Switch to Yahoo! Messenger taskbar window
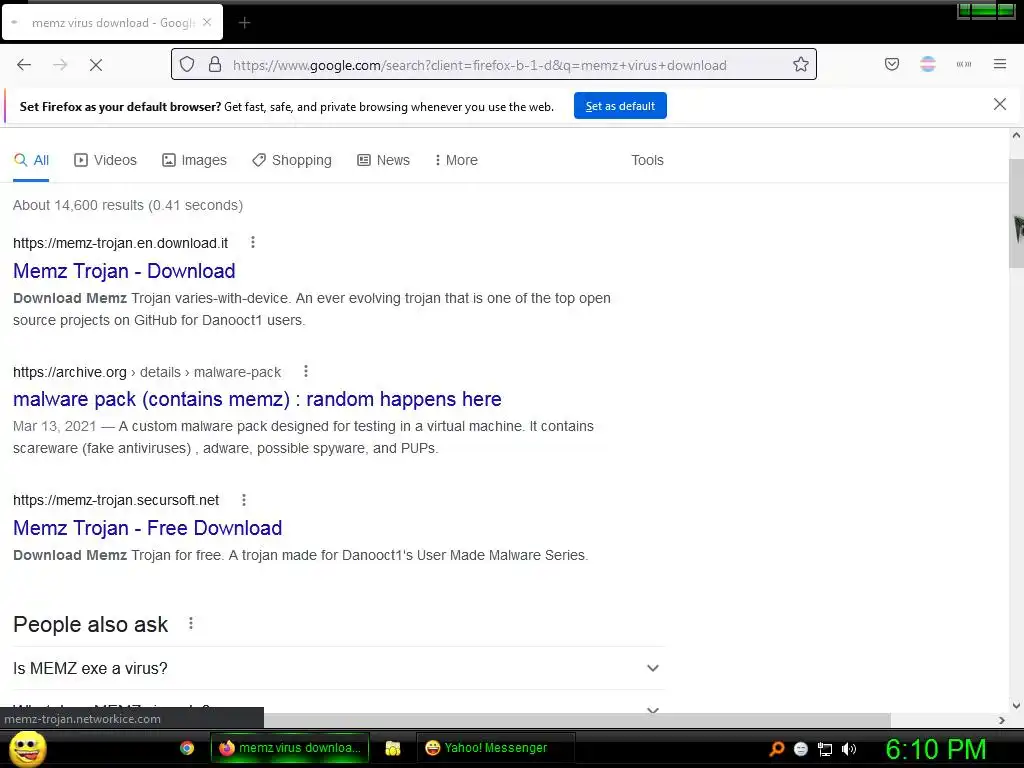1024x768 pixels. (495, 748)
